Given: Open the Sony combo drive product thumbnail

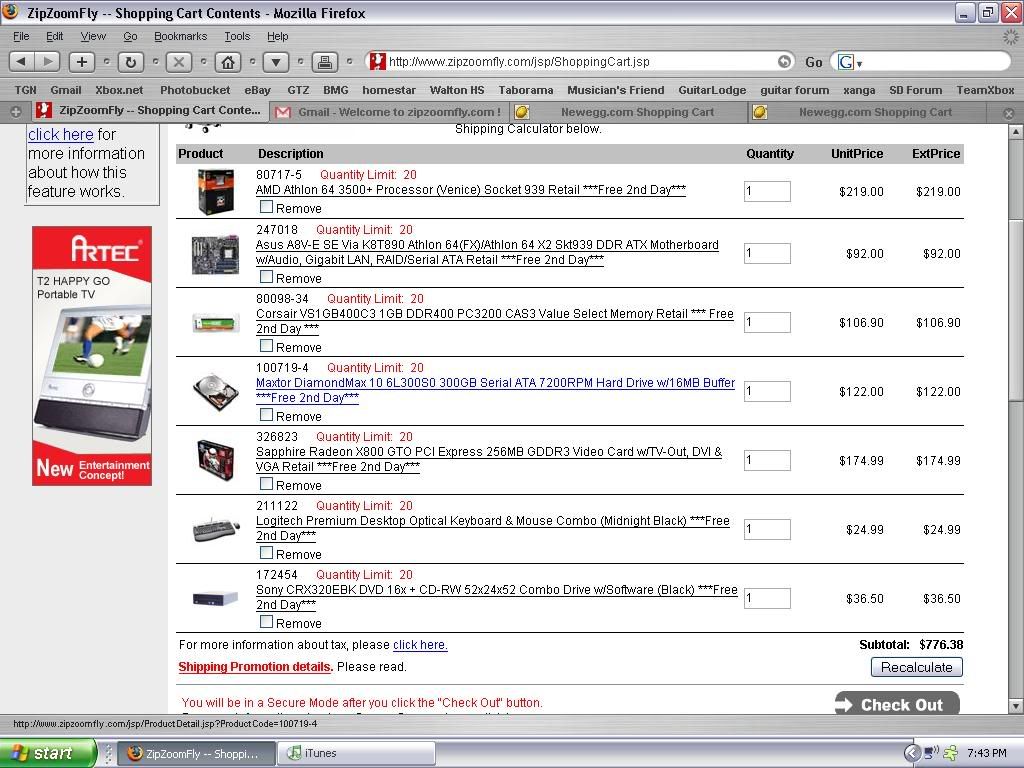Looking at the screenshot, I should 216,598.
